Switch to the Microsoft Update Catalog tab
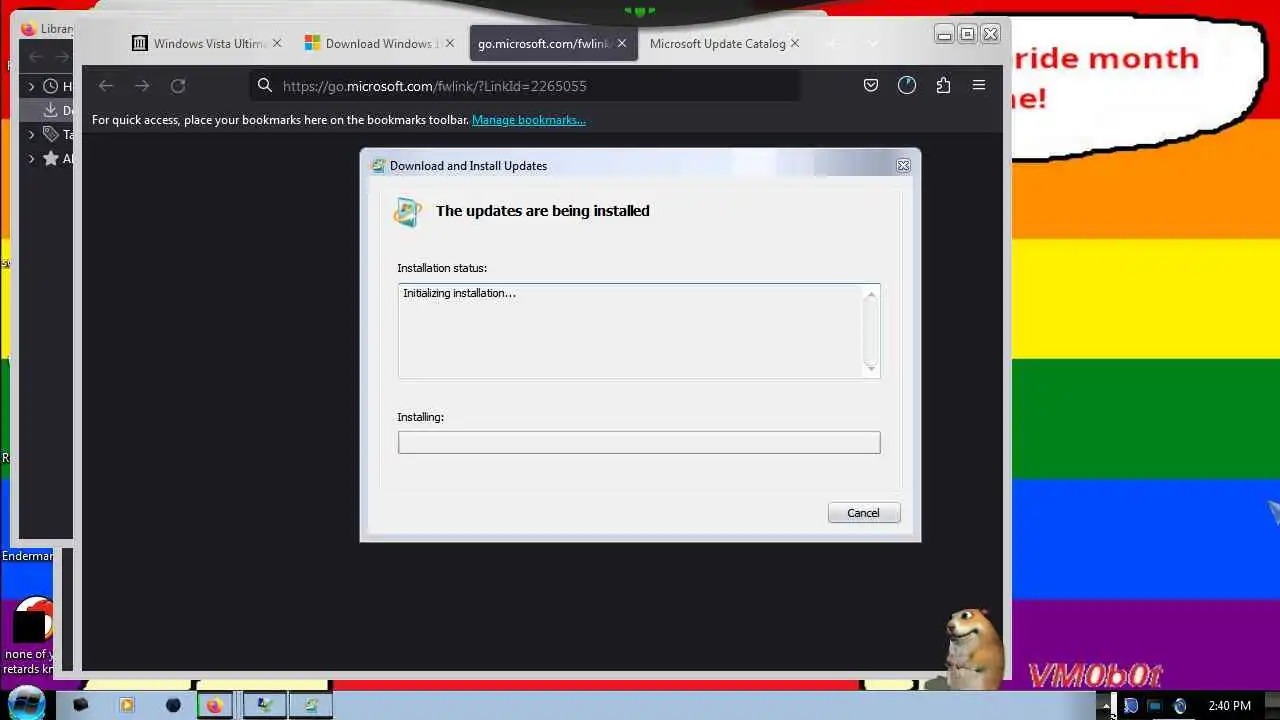The image size is (1280, 720). [x=725, y=43]
